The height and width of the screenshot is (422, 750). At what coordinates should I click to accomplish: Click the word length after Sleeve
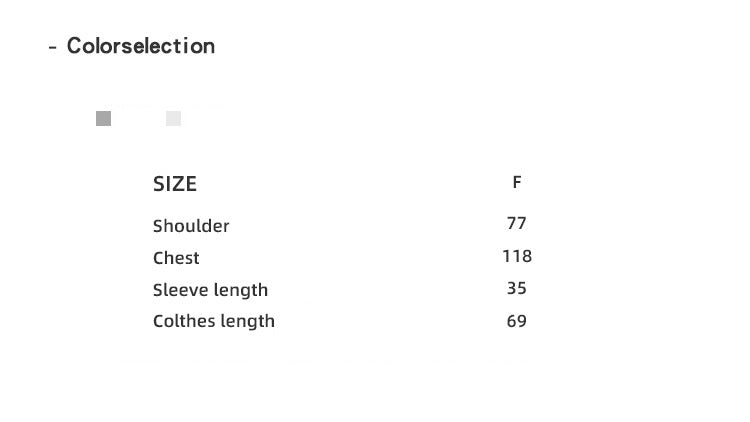tap(240, 290)
